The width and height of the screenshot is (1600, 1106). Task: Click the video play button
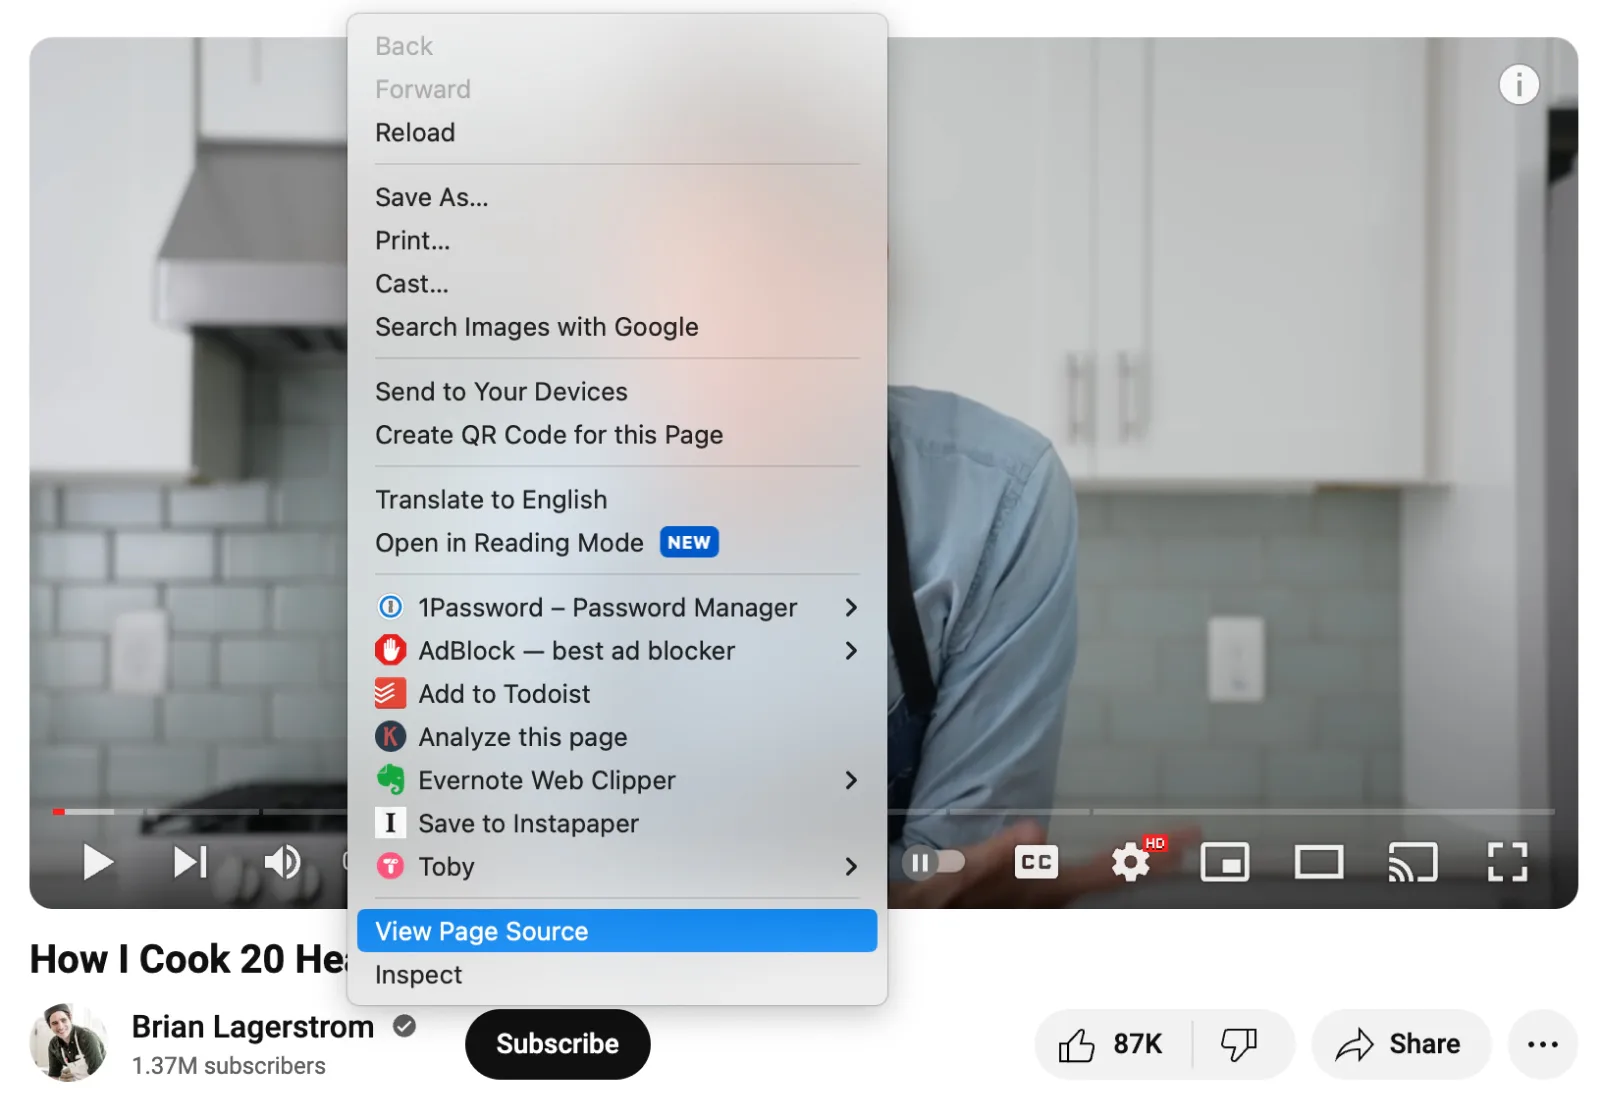[x=97, y=862]
